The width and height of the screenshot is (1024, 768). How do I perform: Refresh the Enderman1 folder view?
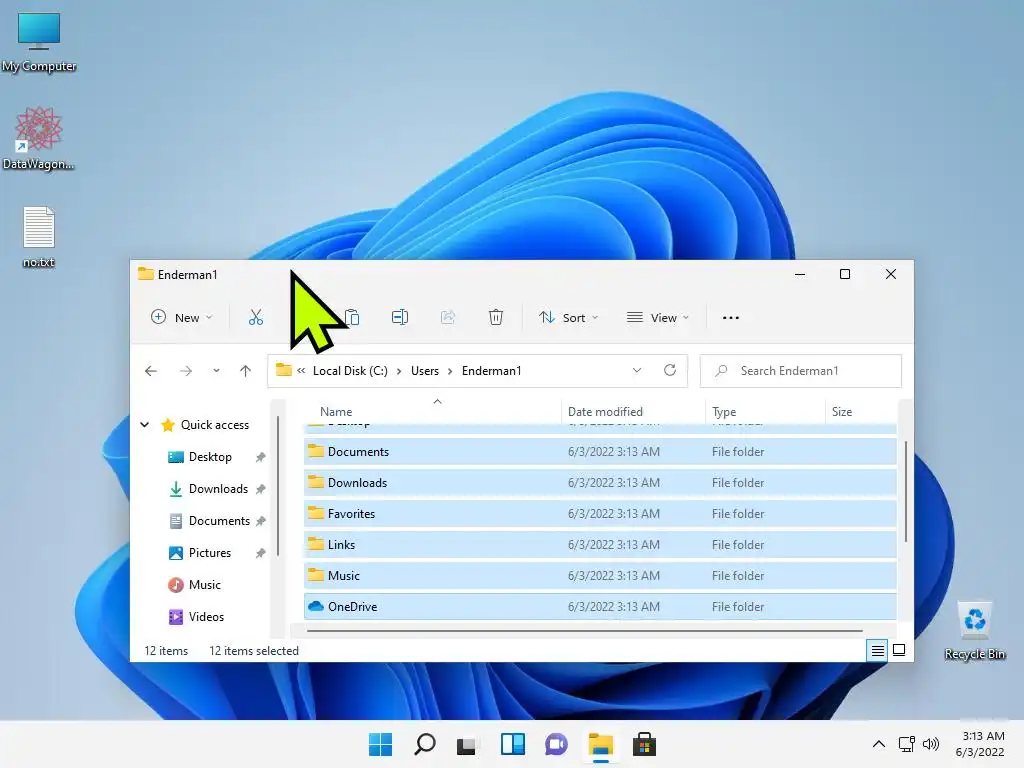(x=670, y=370)
